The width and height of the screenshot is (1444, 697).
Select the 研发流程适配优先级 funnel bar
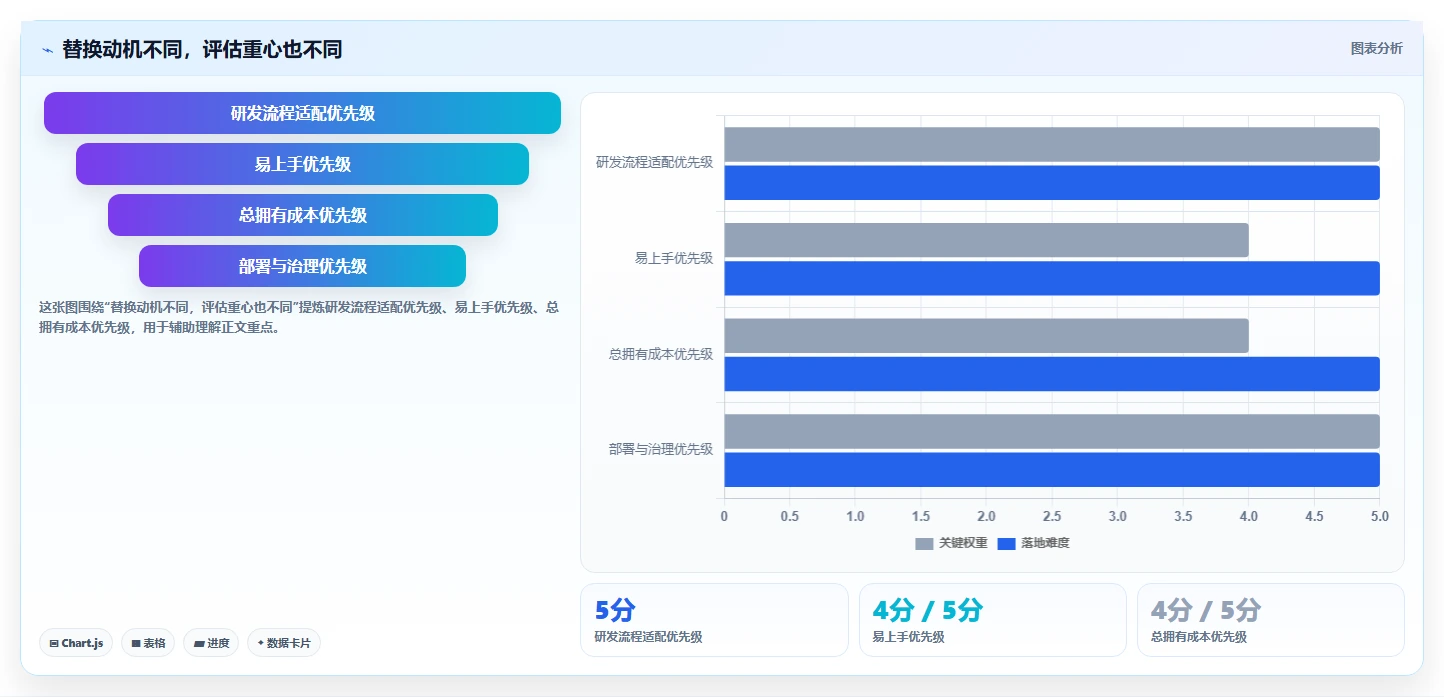pos(302,113)
